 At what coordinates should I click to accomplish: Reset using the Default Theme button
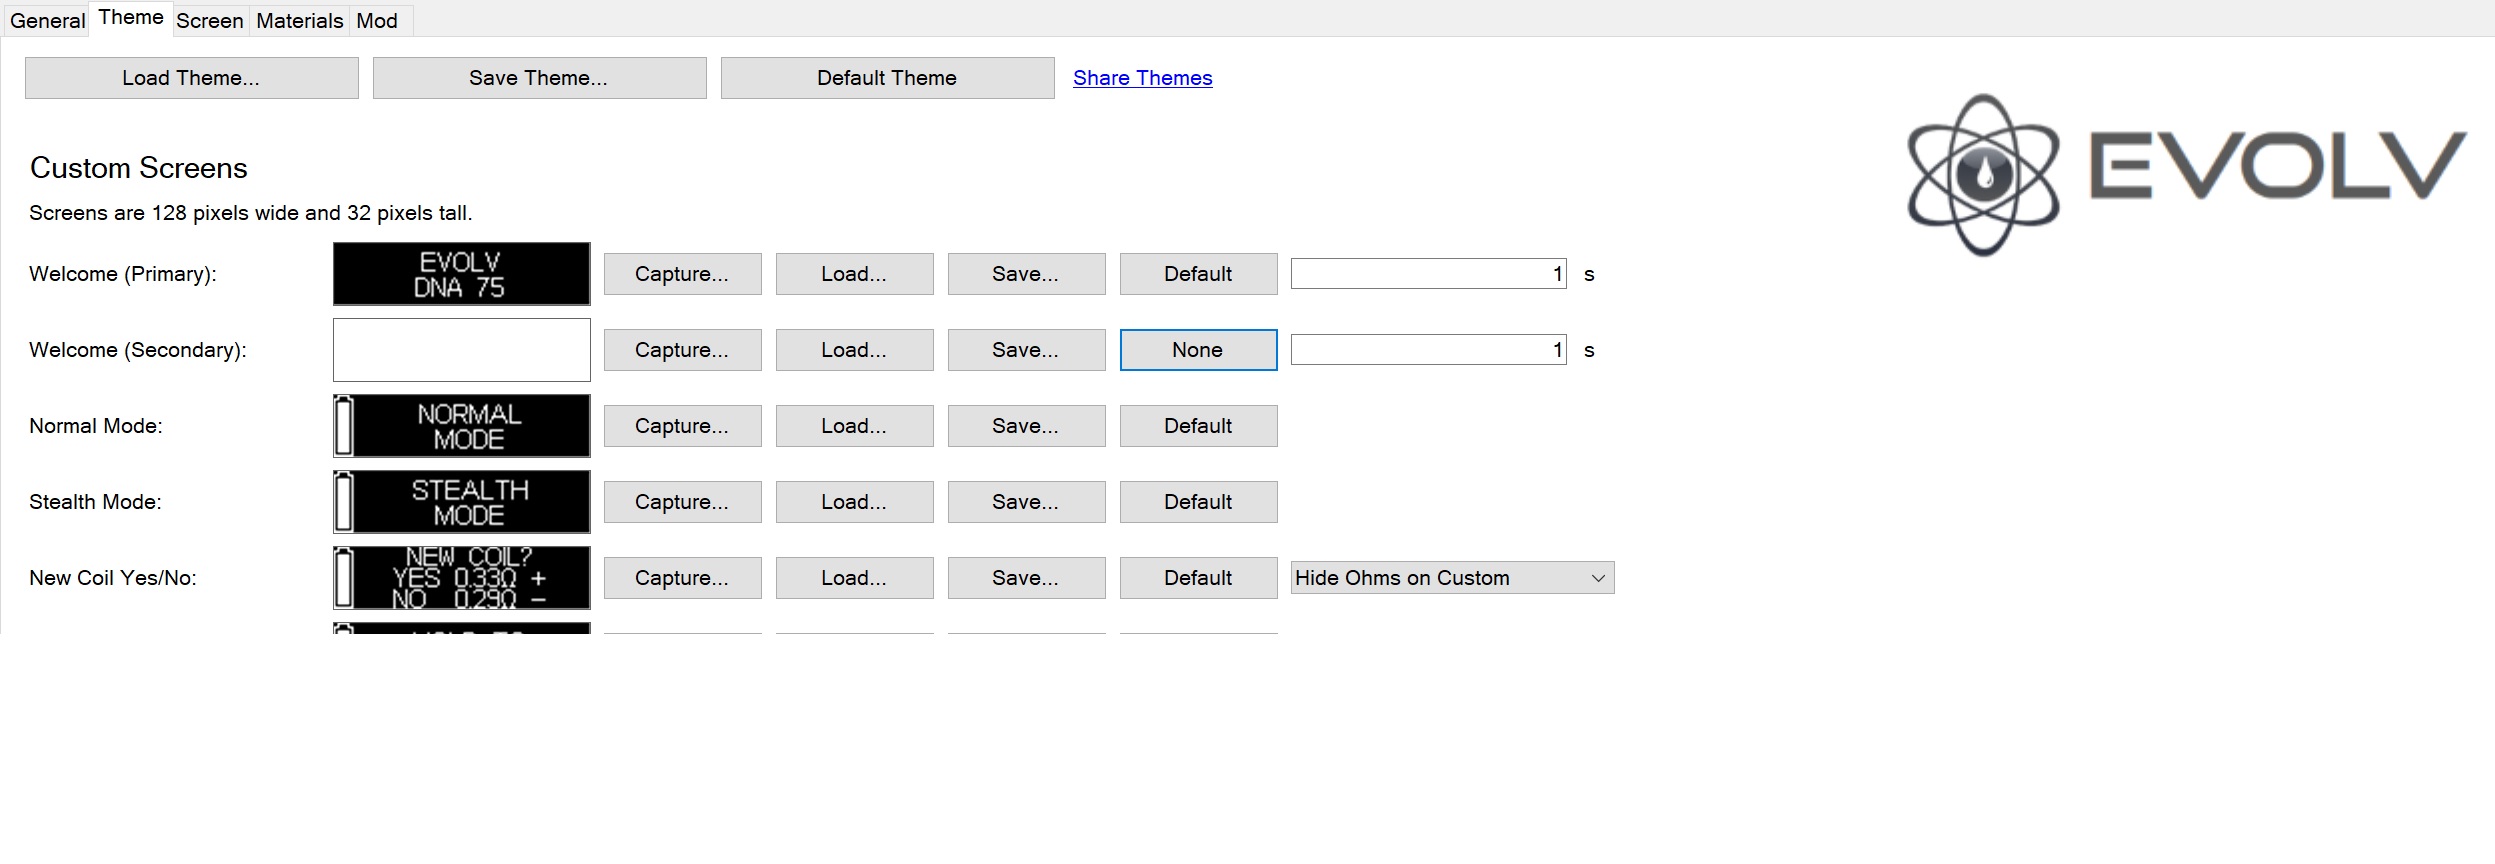tap(886, 78)
